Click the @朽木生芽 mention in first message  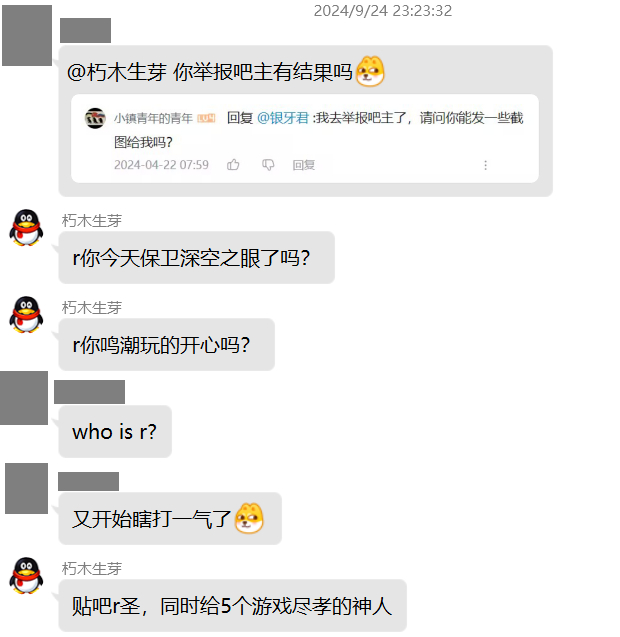pos(117,72)
